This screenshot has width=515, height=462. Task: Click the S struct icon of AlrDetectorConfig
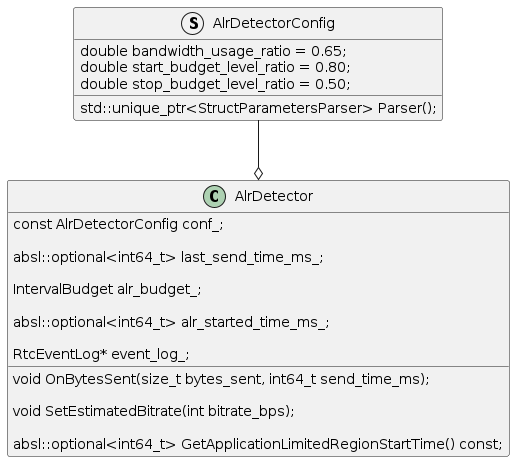pyautogui.click(x=192, y=23)
